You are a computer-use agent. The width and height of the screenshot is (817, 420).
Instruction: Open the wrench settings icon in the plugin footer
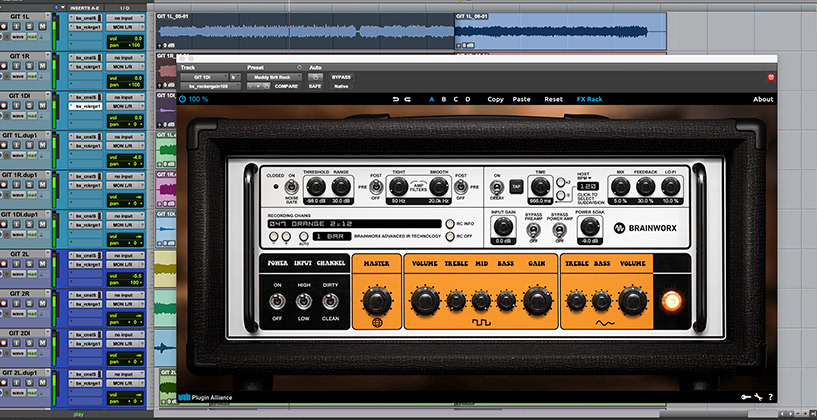[758, 397]
